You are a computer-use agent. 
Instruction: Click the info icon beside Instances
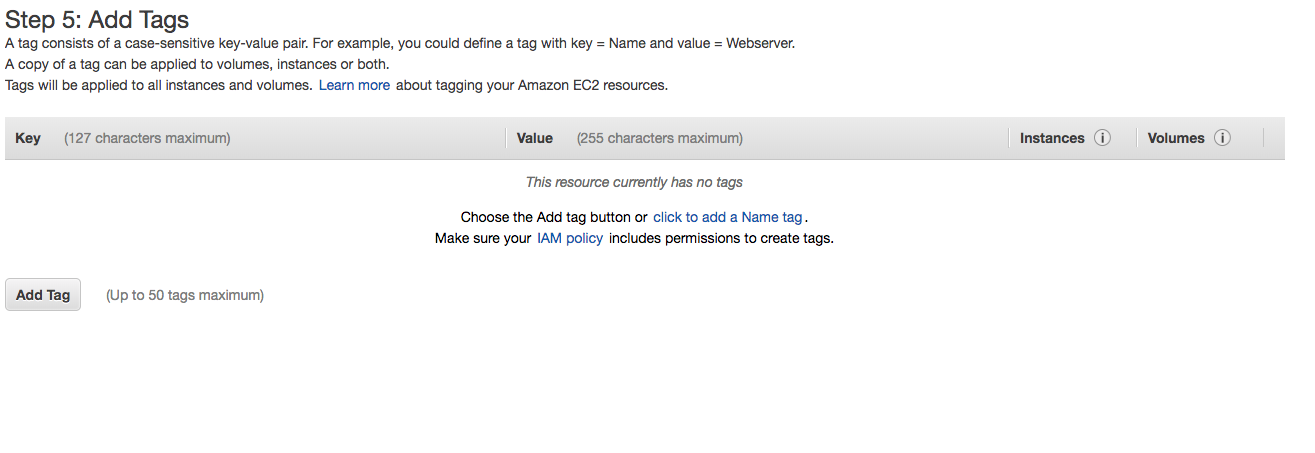pos(1102,138)
